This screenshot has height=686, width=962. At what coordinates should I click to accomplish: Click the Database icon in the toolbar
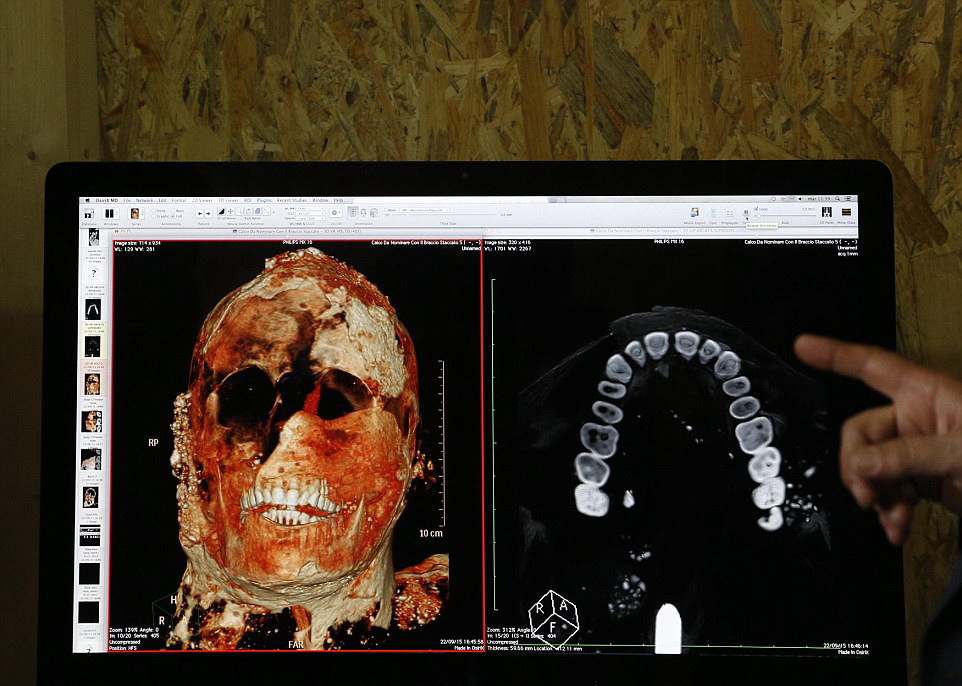(89, 213)
